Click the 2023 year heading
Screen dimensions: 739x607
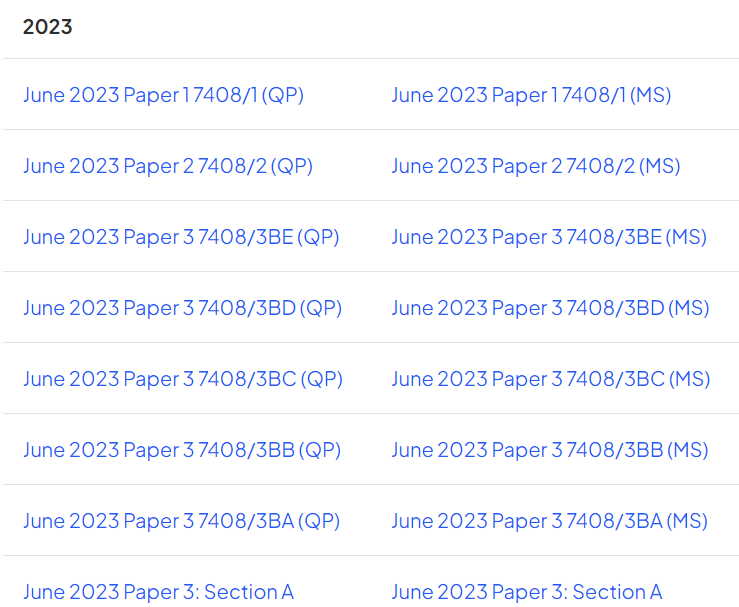(x=48, y=27)
